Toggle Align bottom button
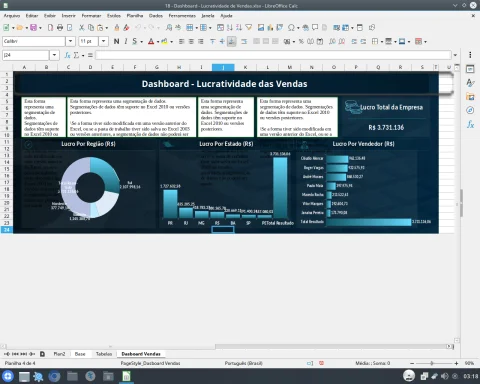The height and width of the screenshot is (384, 480). coord(232,41)
